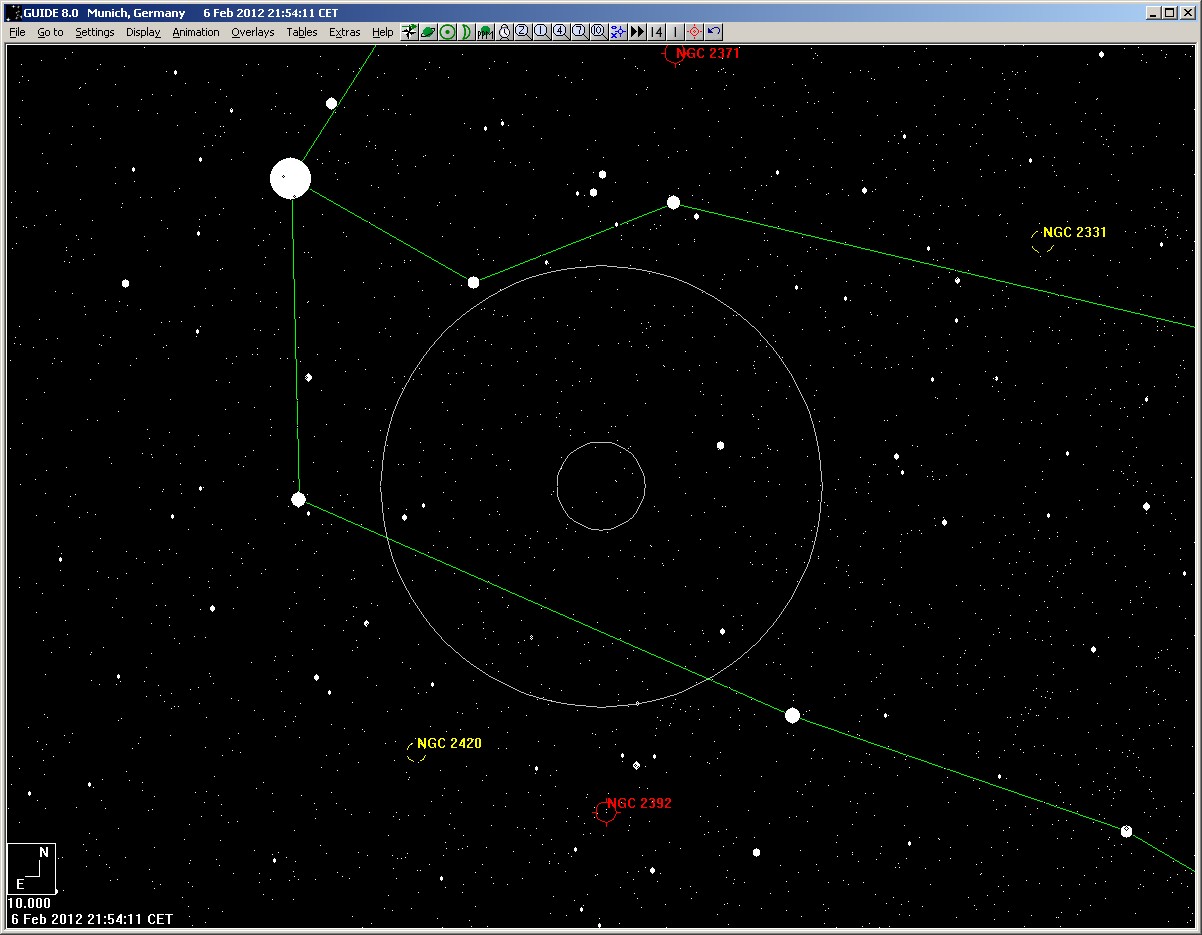
Task: Click the red NGC 2392 nebula marker
Action: [x=606, y=812]
